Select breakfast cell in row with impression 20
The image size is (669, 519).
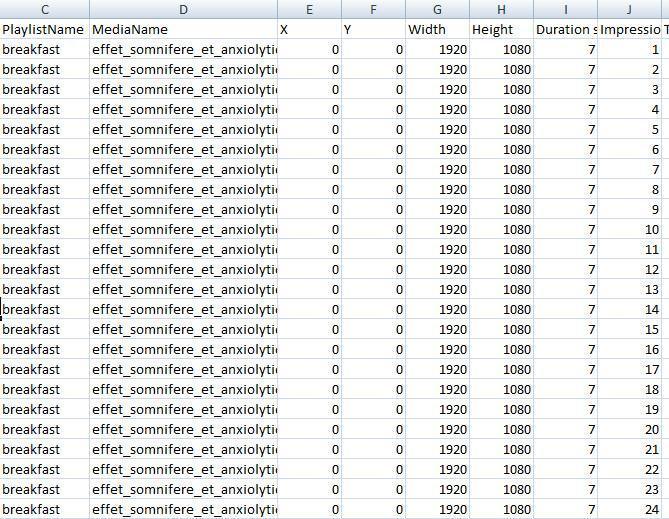(x=45, y=429)
